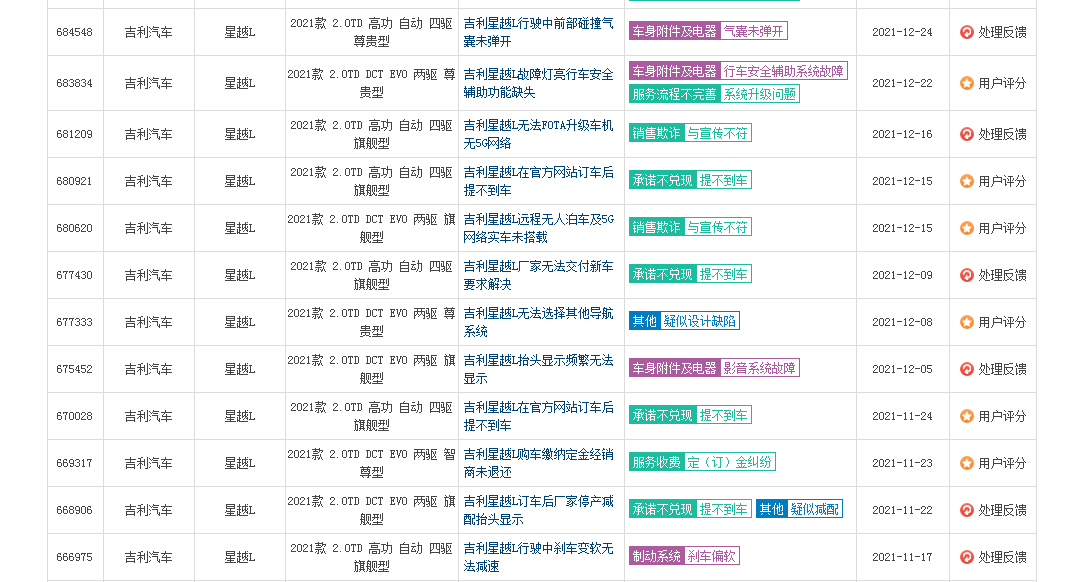Open complaint 吉利星越L无法FOTA升级车机无5G网络

tap(539, 134)
